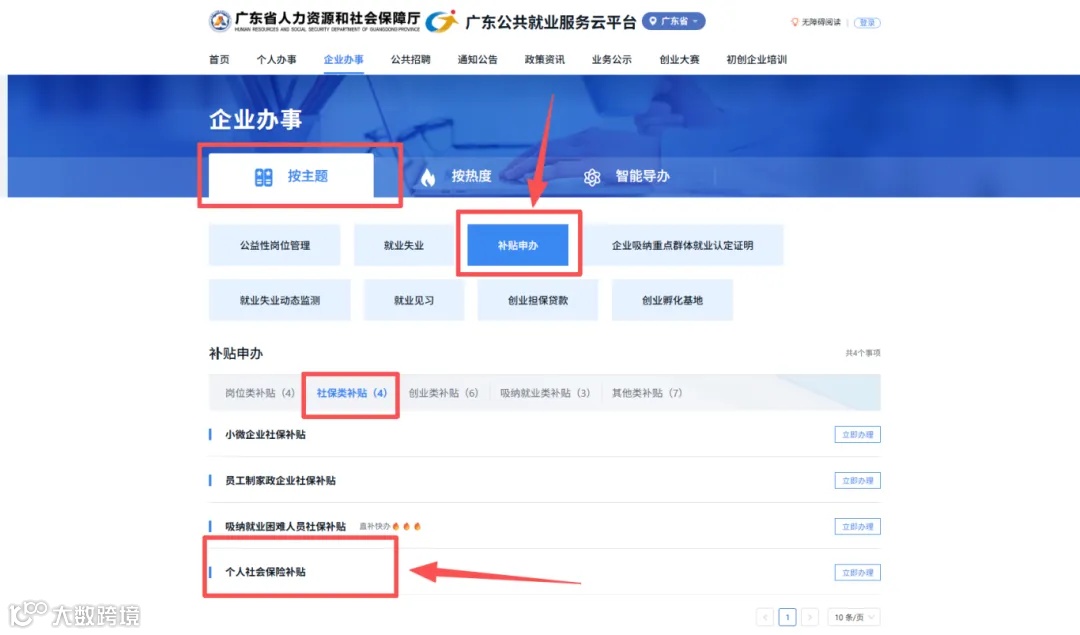The height and width of the screenshot is (635, 1080).
Task: Click 立即办理 for 个人社会保险补贴
Action: click(x=858, y=572)
